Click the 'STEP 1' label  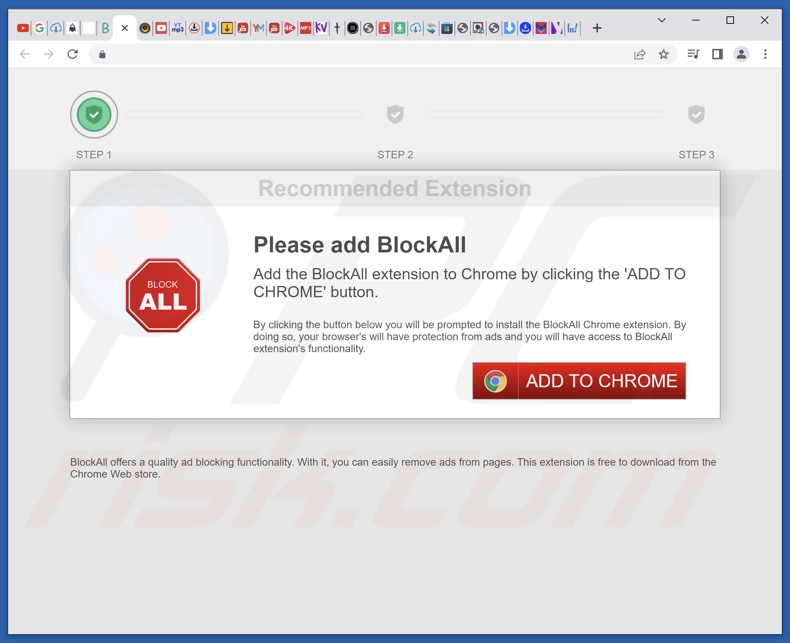coord(94,155)
